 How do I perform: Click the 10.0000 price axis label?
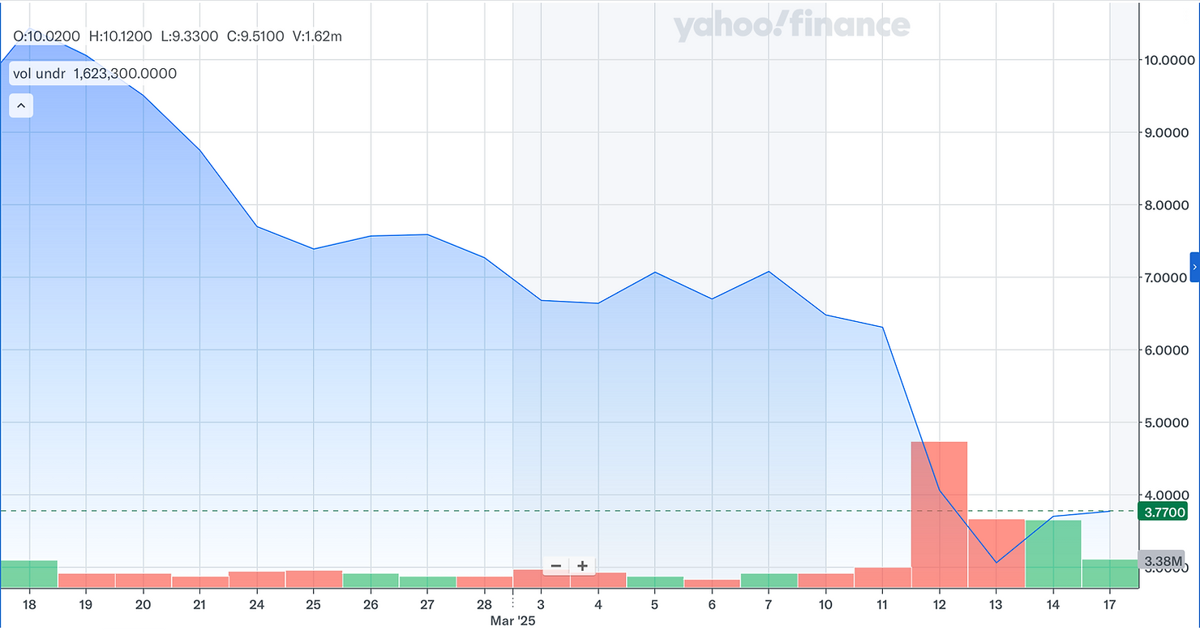point(1169,60)
